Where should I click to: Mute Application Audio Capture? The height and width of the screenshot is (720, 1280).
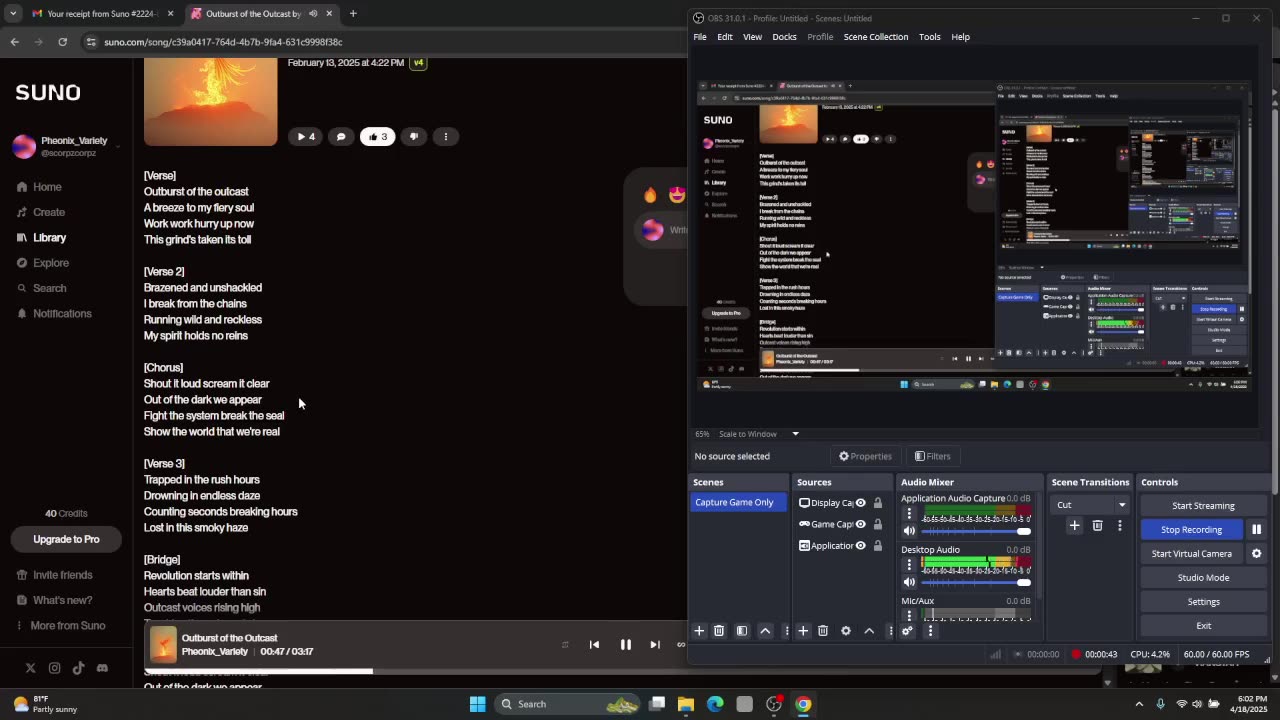coord(909,531)
